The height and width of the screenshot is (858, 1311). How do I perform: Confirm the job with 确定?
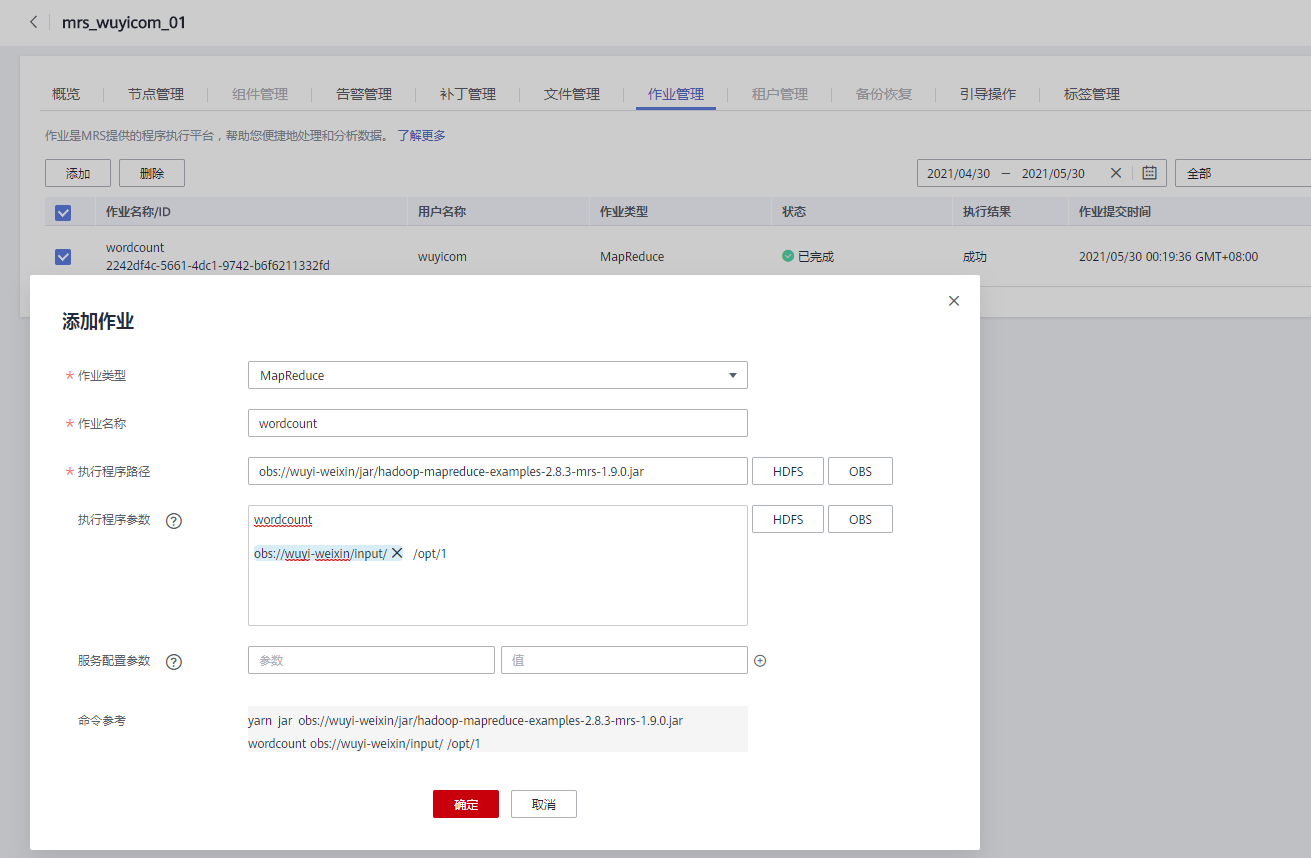466,804
